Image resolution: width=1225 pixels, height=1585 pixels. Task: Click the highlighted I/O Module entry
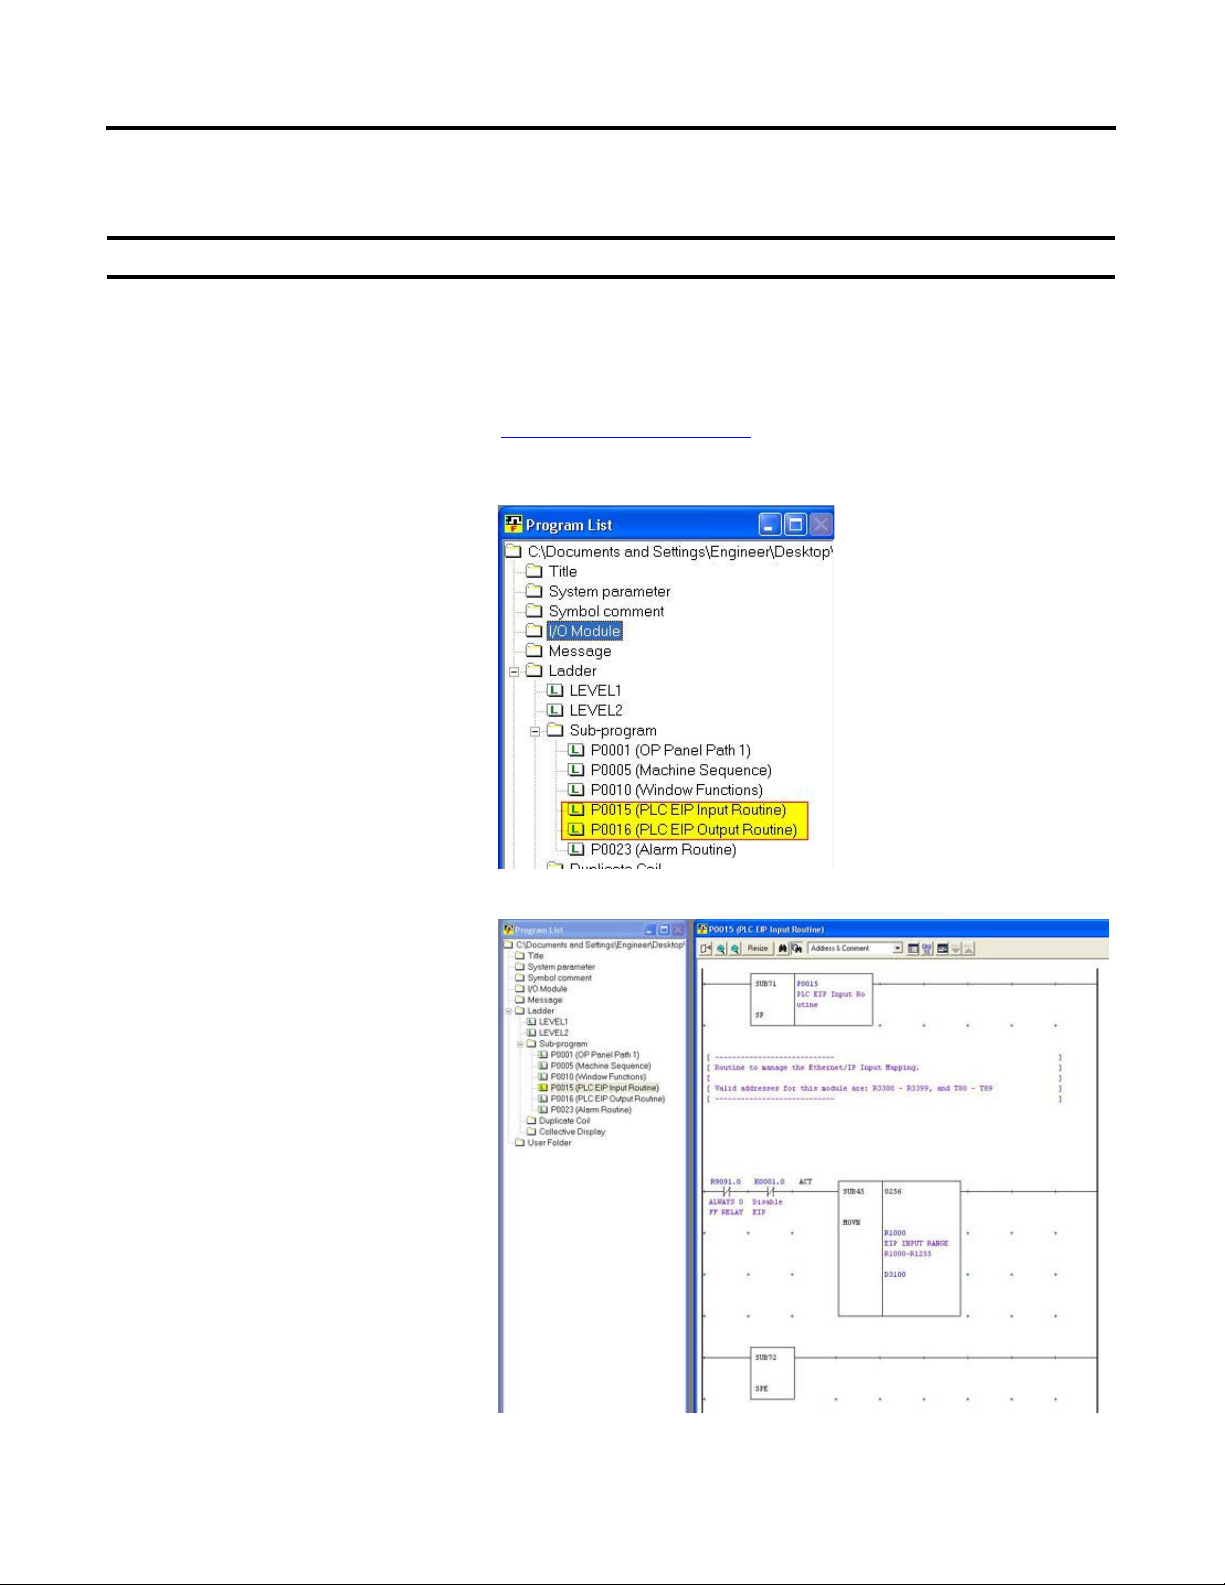(x=584, y=631)
